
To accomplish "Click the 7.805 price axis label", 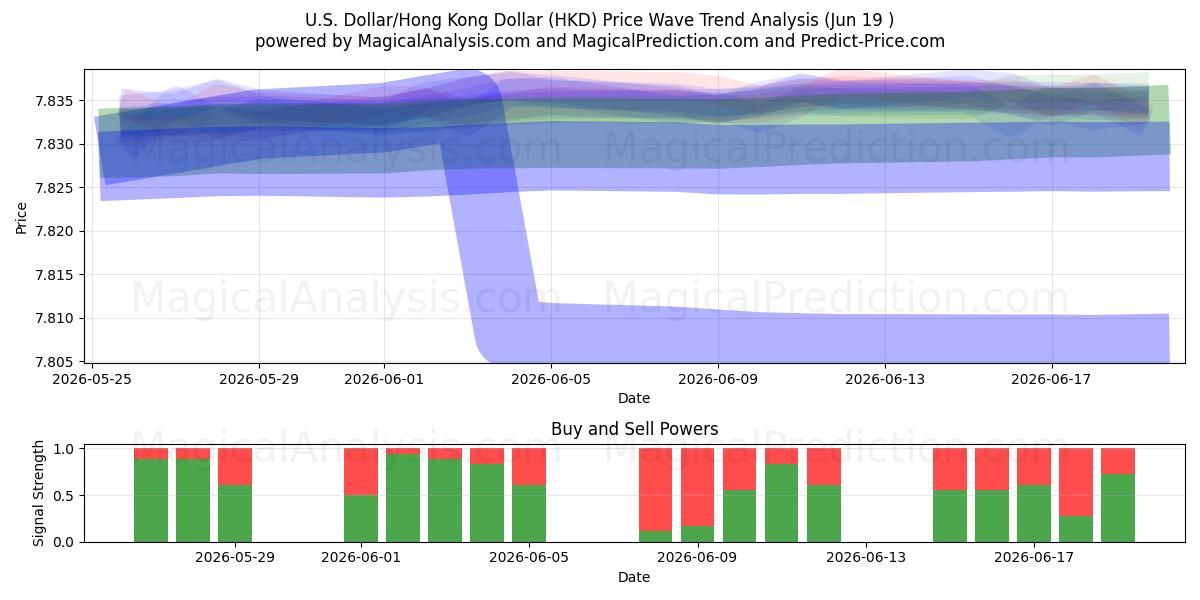I will [x=56, y=362].
